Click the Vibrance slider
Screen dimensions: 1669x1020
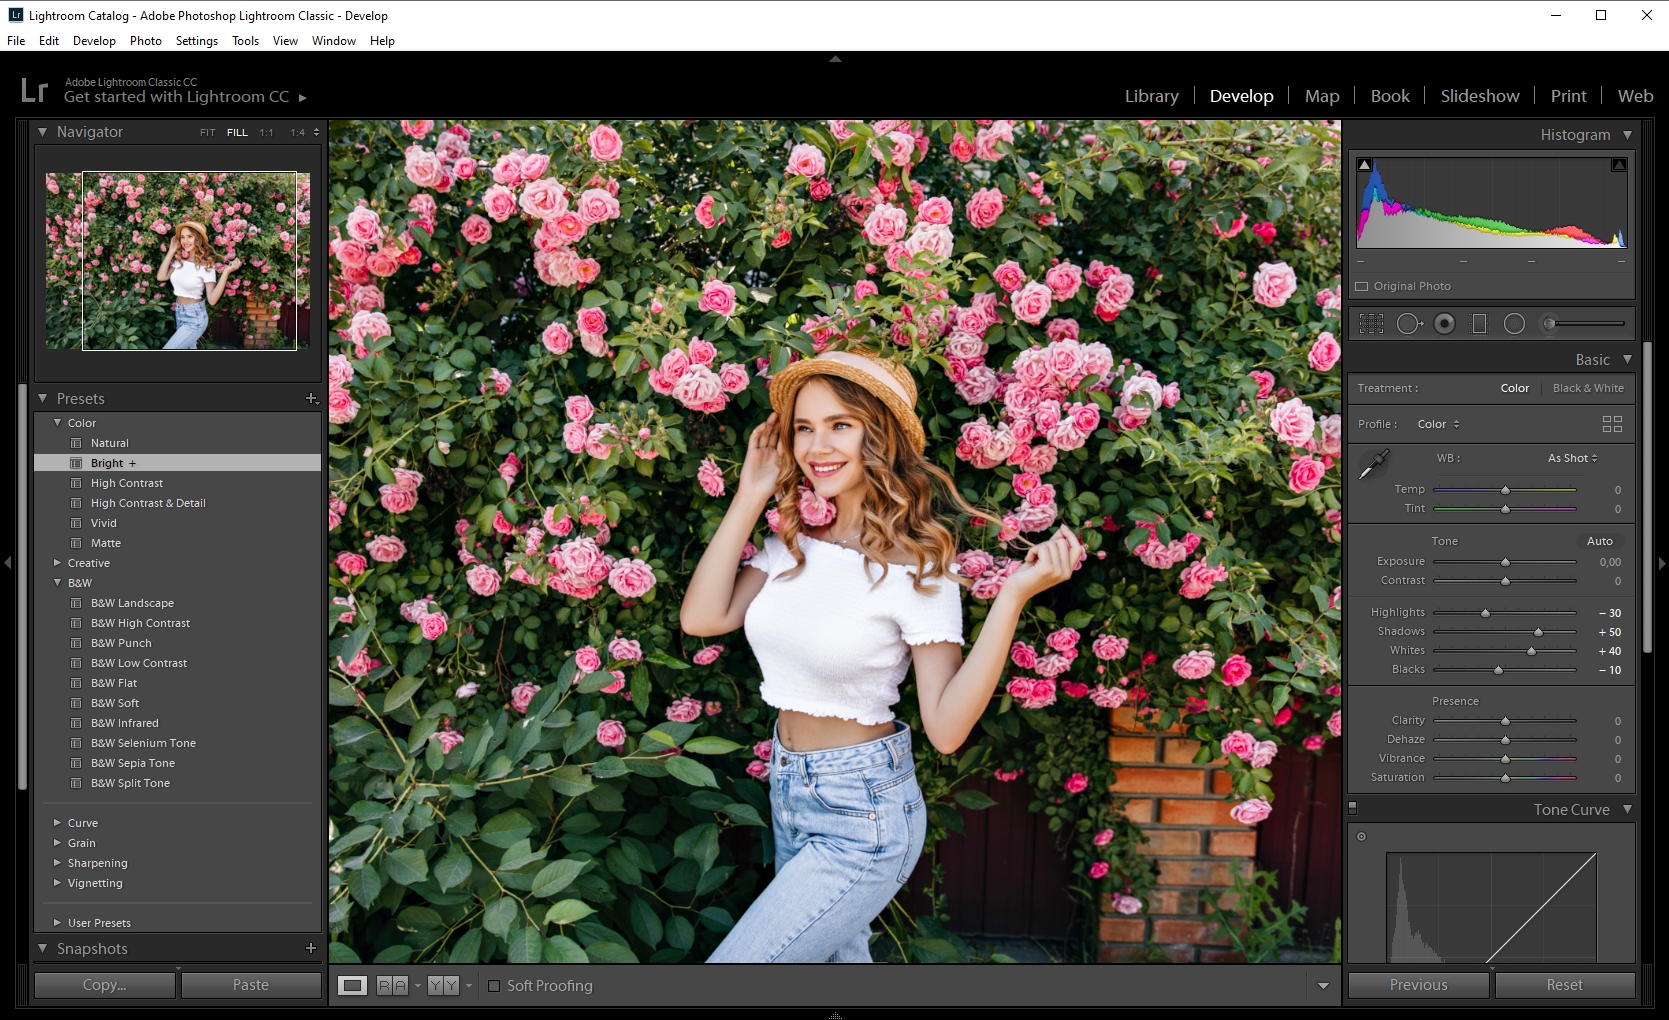click(x=1505, y=758)
